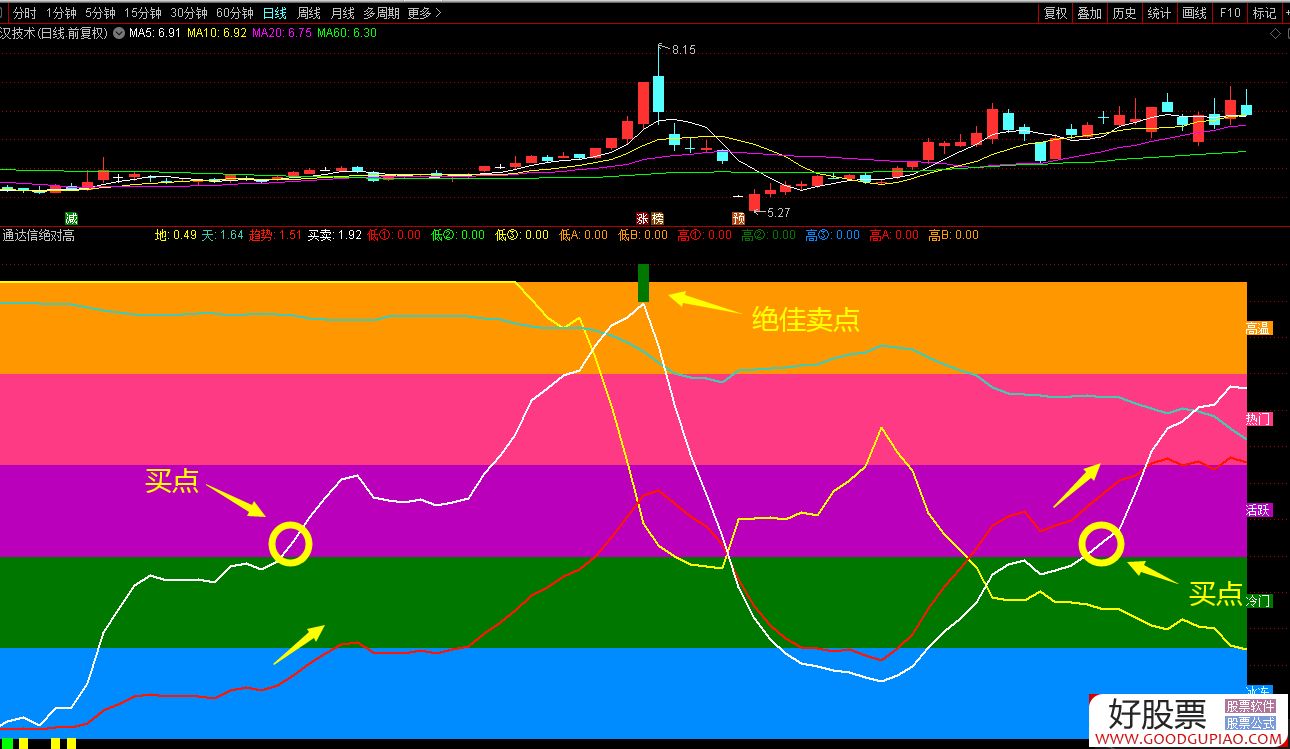
Task: Expand the 更多 periods menu
Action: click(424, 13)
